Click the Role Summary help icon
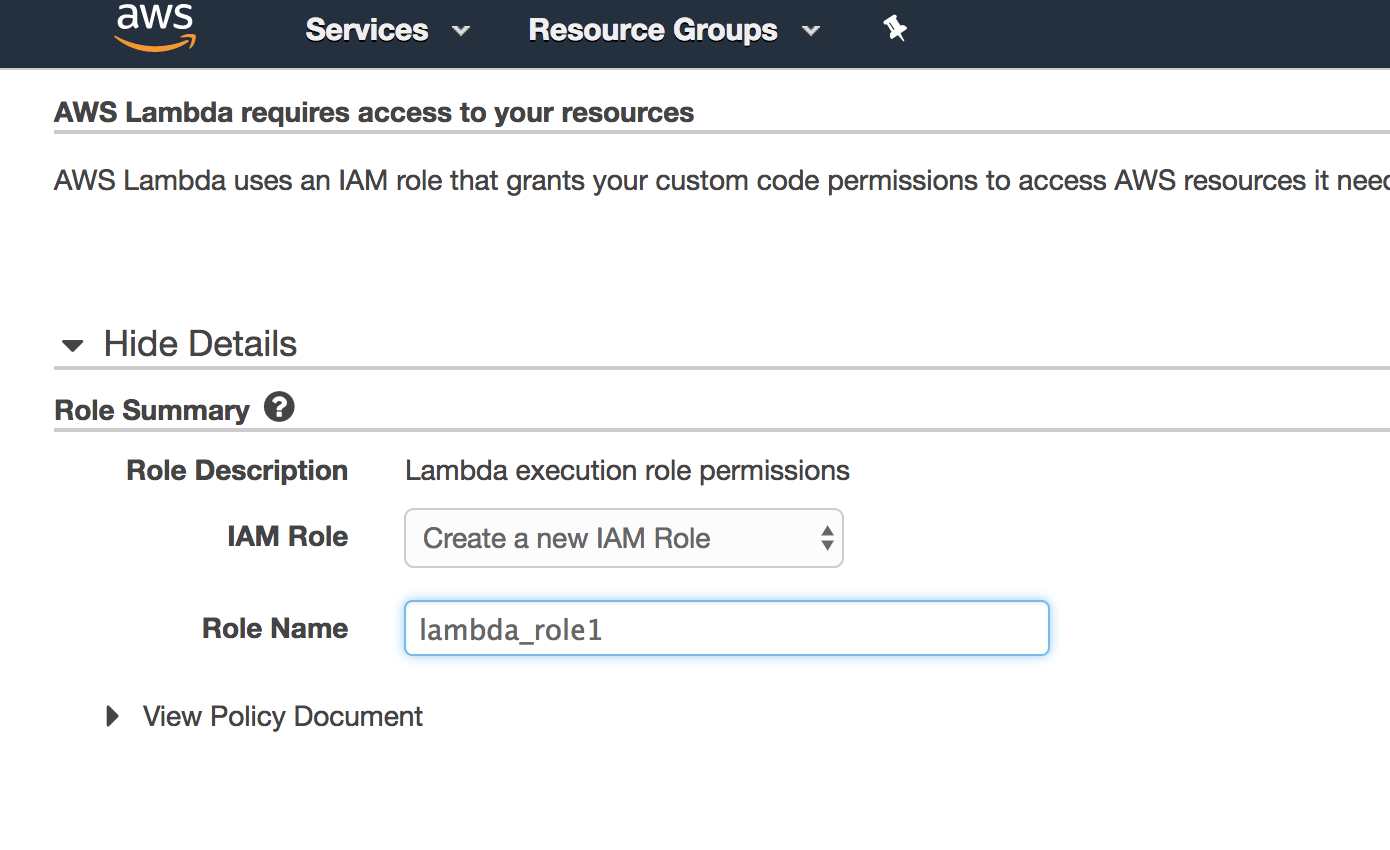This screenshot has height=850, width=1390. [279, 407]
